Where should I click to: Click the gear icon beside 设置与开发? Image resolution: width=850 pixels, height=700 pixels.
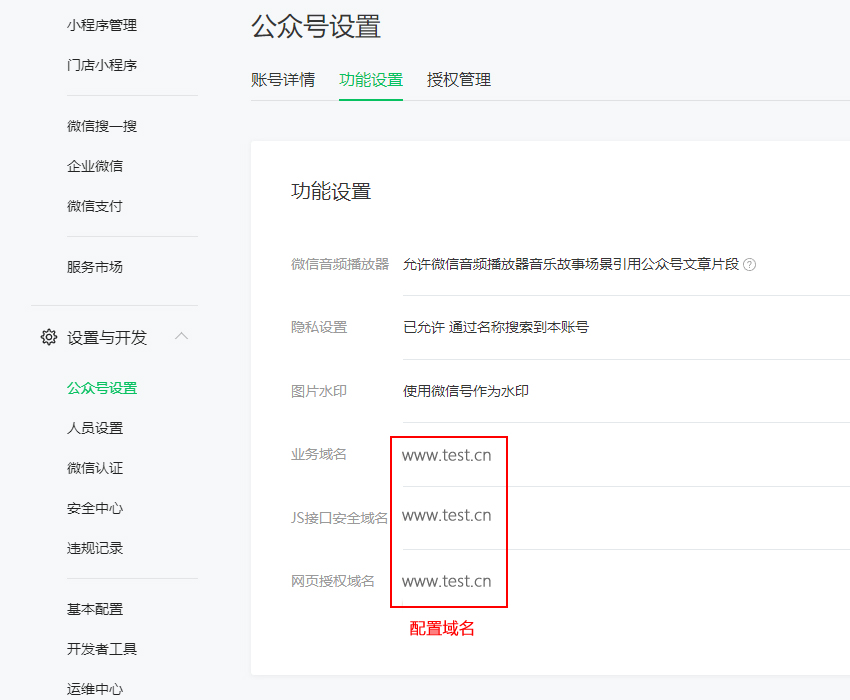pyautogui.click(x=48, y=337)
